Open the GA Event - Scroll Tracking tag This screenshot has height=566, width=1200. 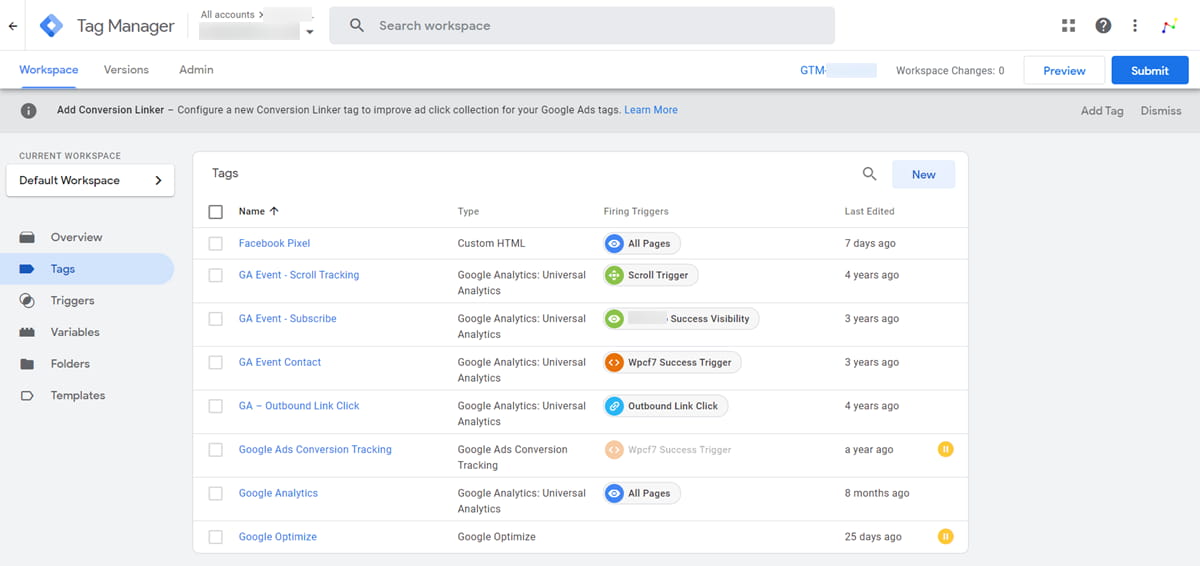tap(299, 275)
